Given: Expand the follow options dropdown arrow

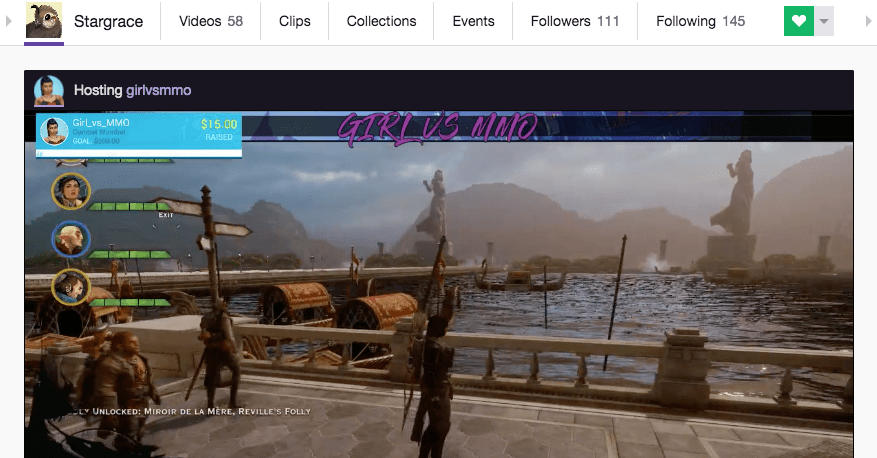Looking at the screenshot, I should [824, 21].
